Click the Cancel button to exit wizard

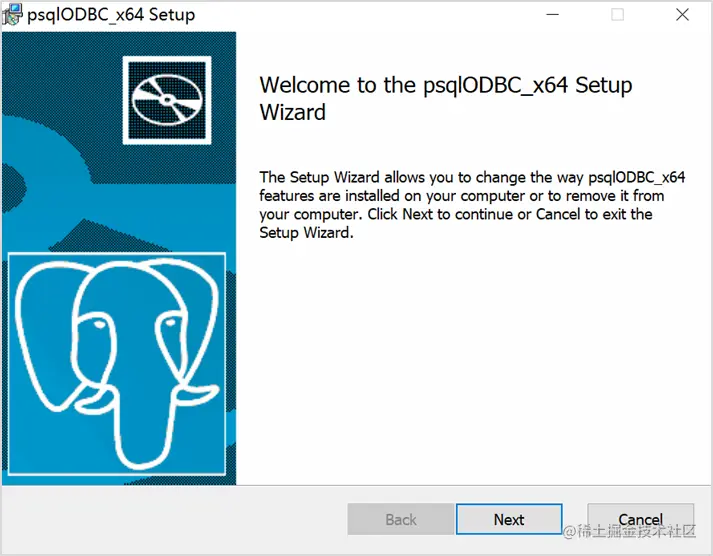640,519
